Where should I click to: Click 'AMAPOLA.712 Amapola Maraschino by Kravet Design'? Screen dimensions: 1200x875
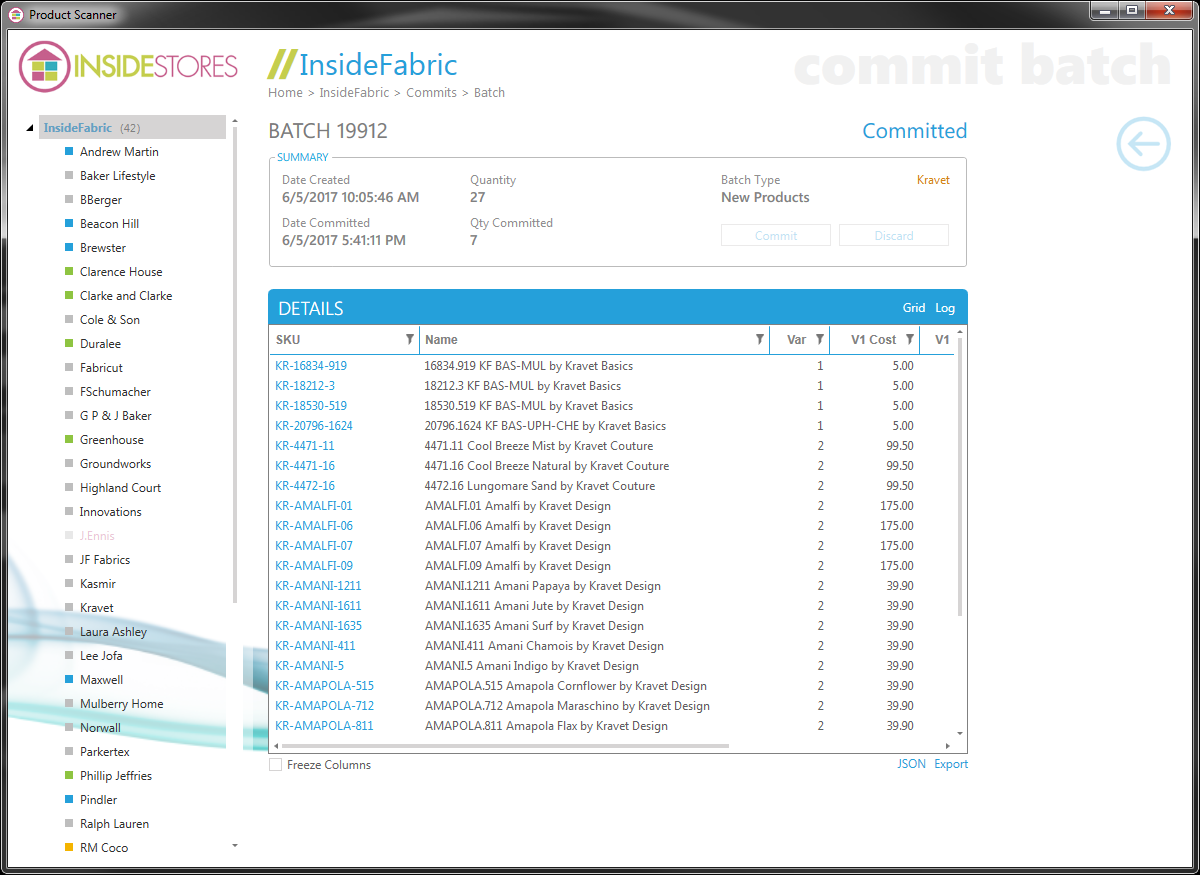(x=567, y=706)
